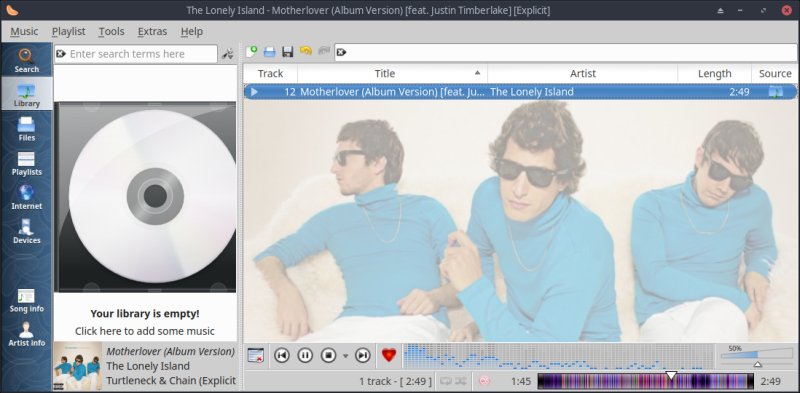Viewport: 800px width, 393px height.
Task: Skip to the next track
Action: [362, 355]
